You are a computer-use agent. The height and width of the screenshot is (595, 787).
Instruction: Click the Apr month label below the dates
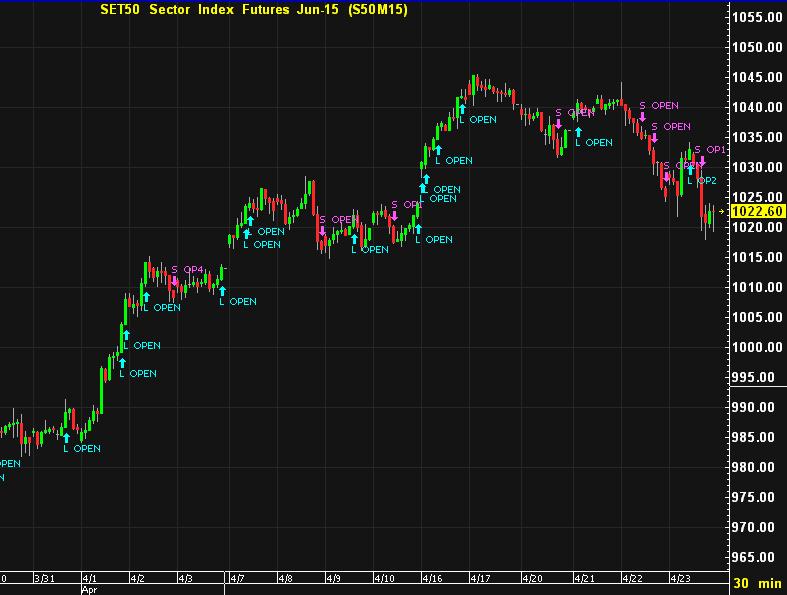tap(89, 590)
